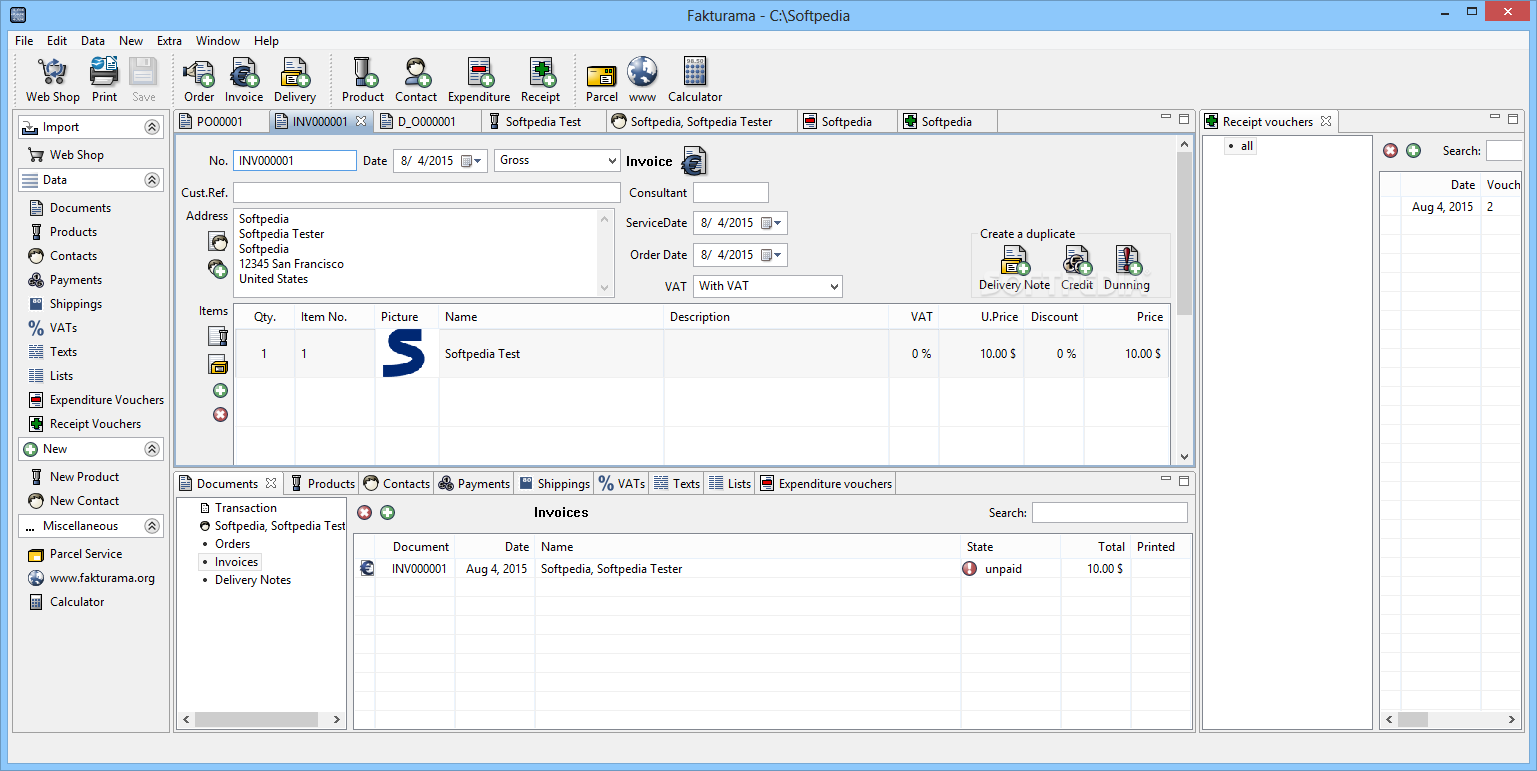
Task: Click the Cust.Ref. input field
Action: [427, 192]
